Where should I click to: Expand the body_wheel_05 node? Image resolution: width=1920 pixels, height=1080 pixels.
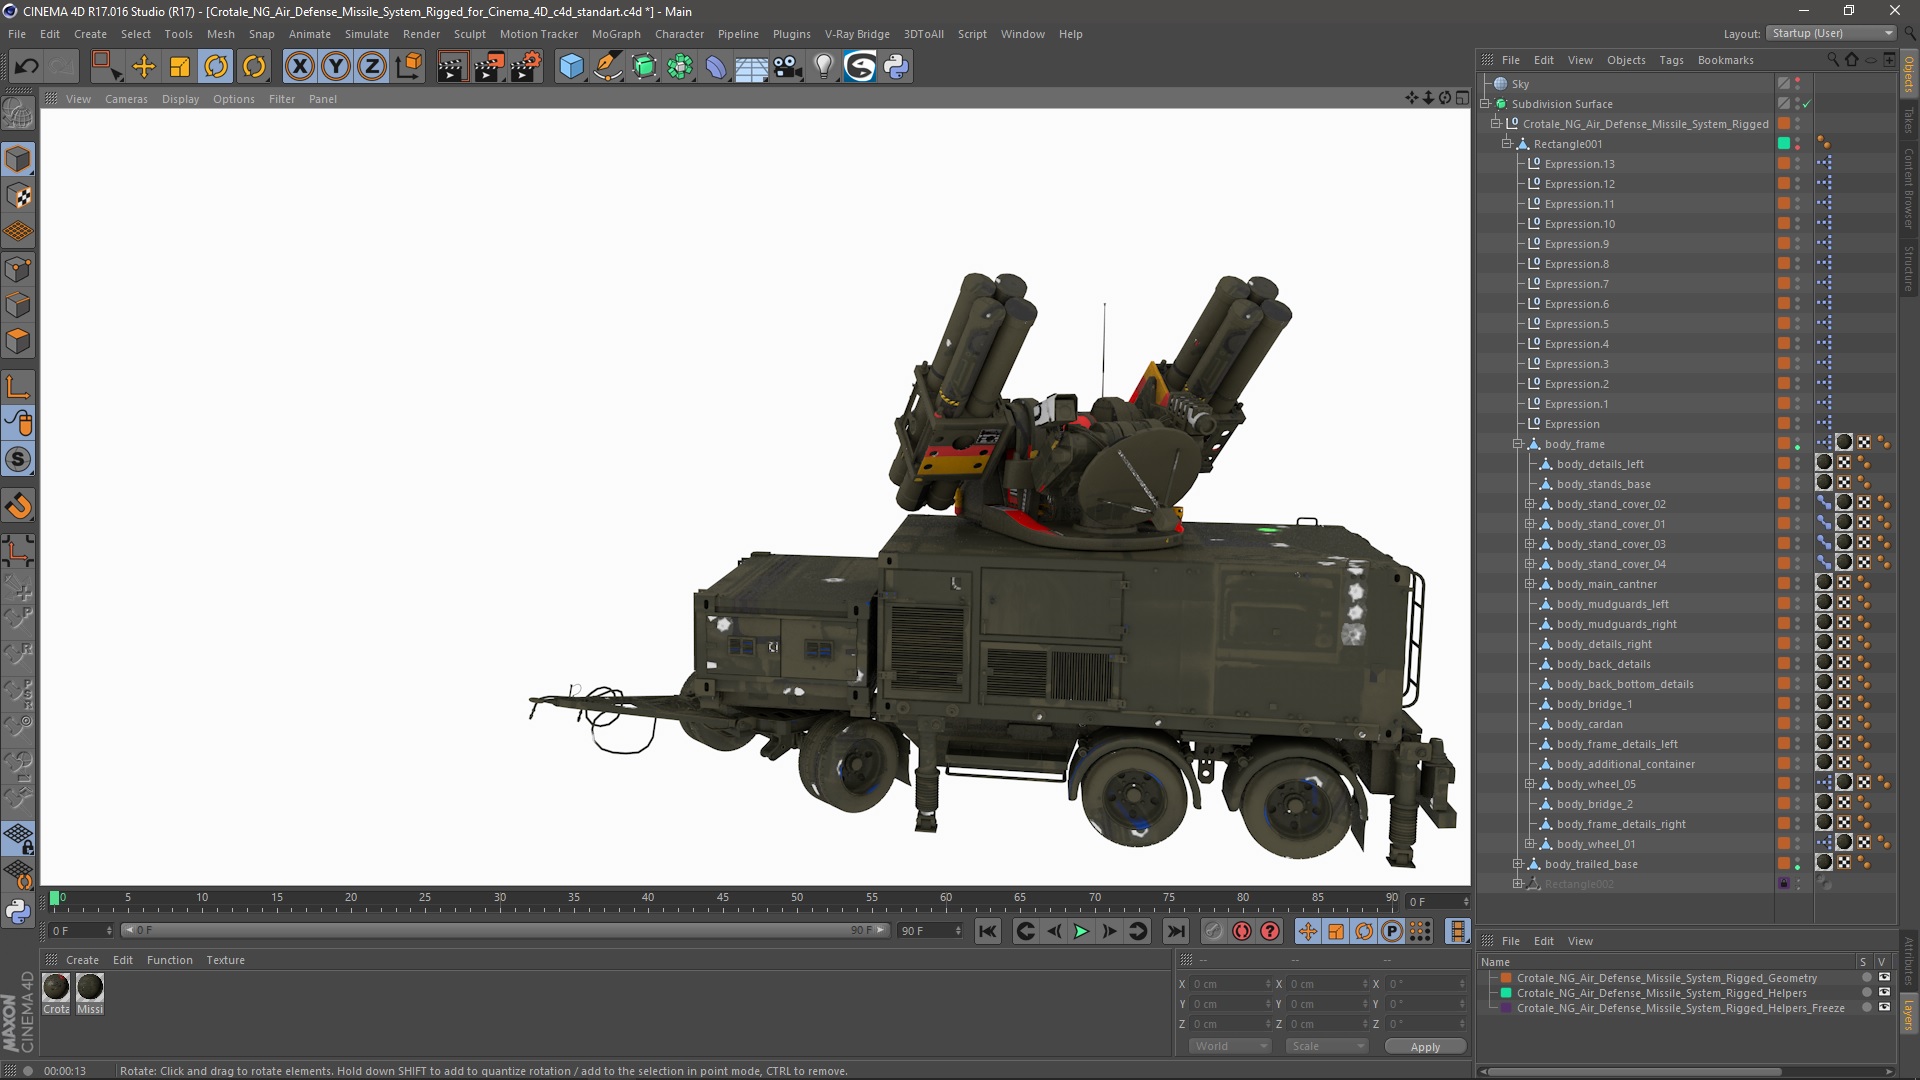(1529, 784)
